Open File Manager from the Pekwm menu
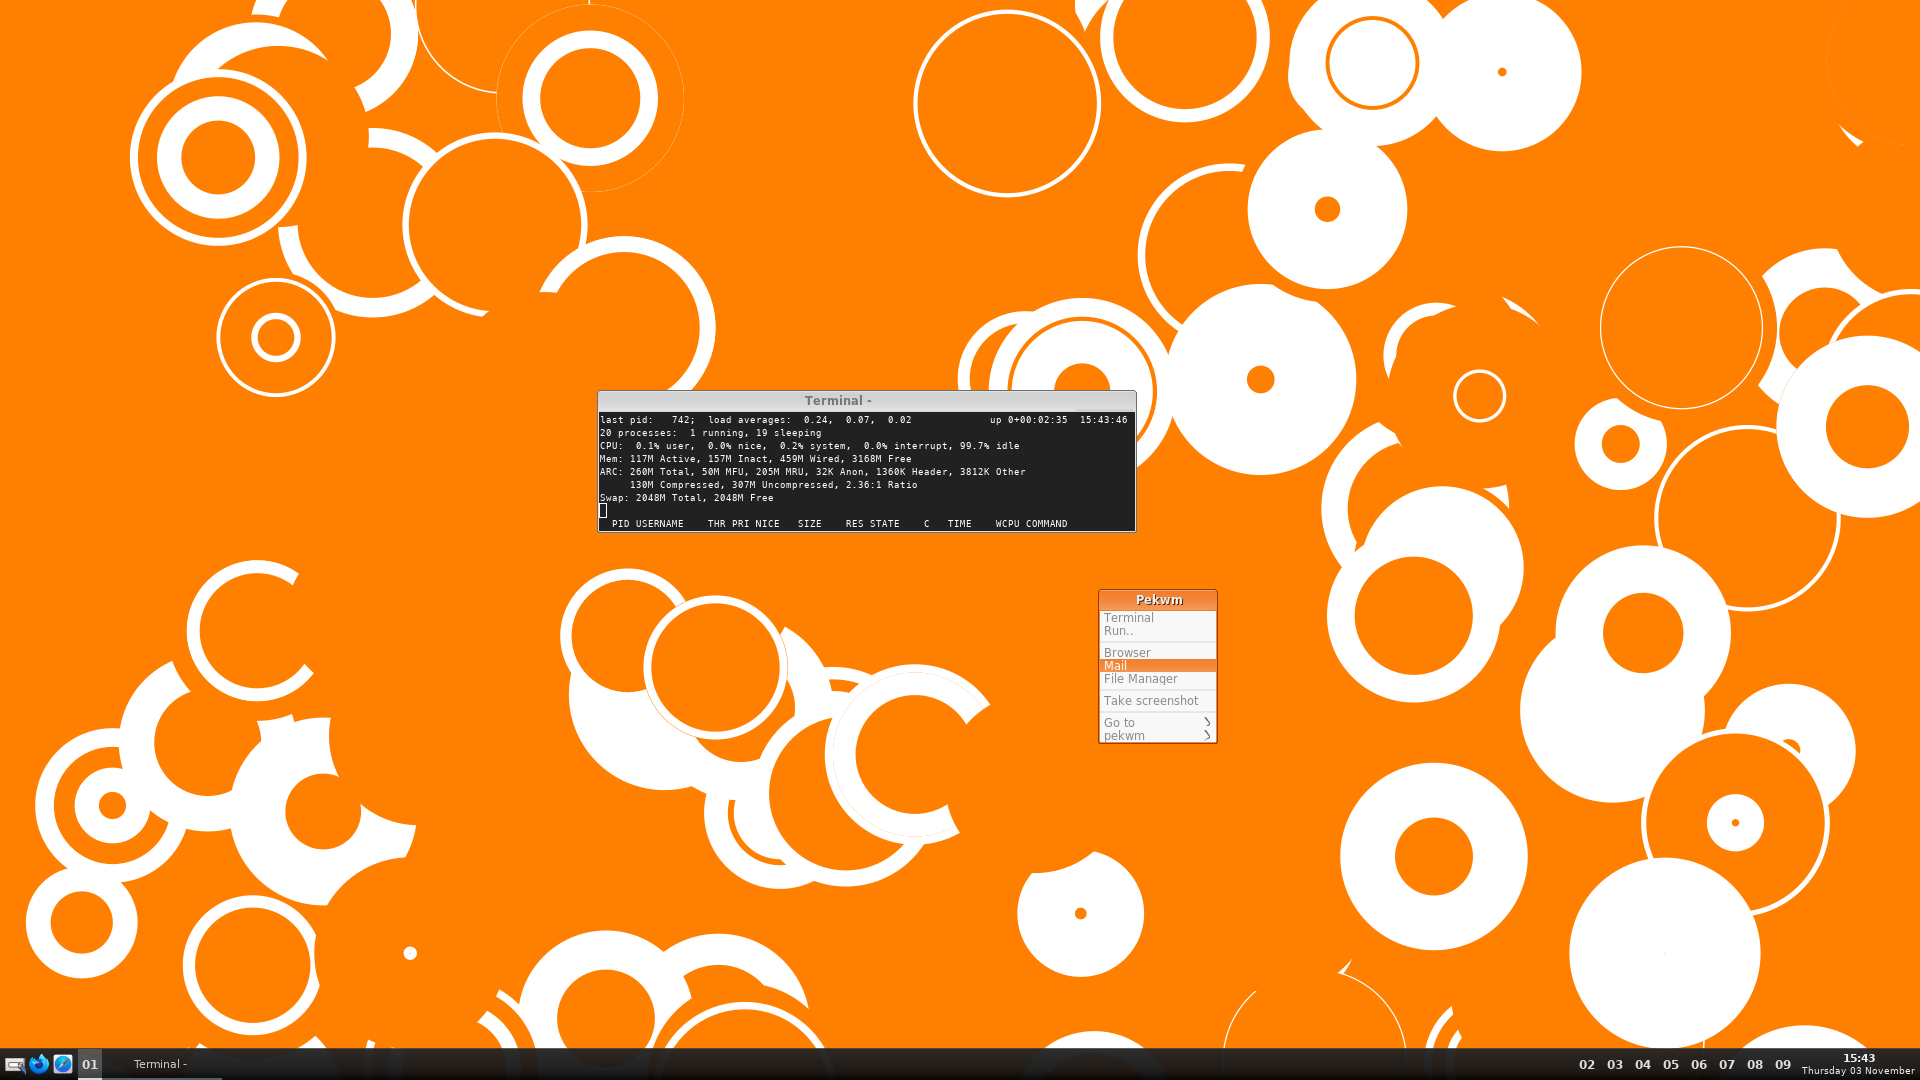The width and height of the screenshot is (1920, 1080). tap(1158, 679)
